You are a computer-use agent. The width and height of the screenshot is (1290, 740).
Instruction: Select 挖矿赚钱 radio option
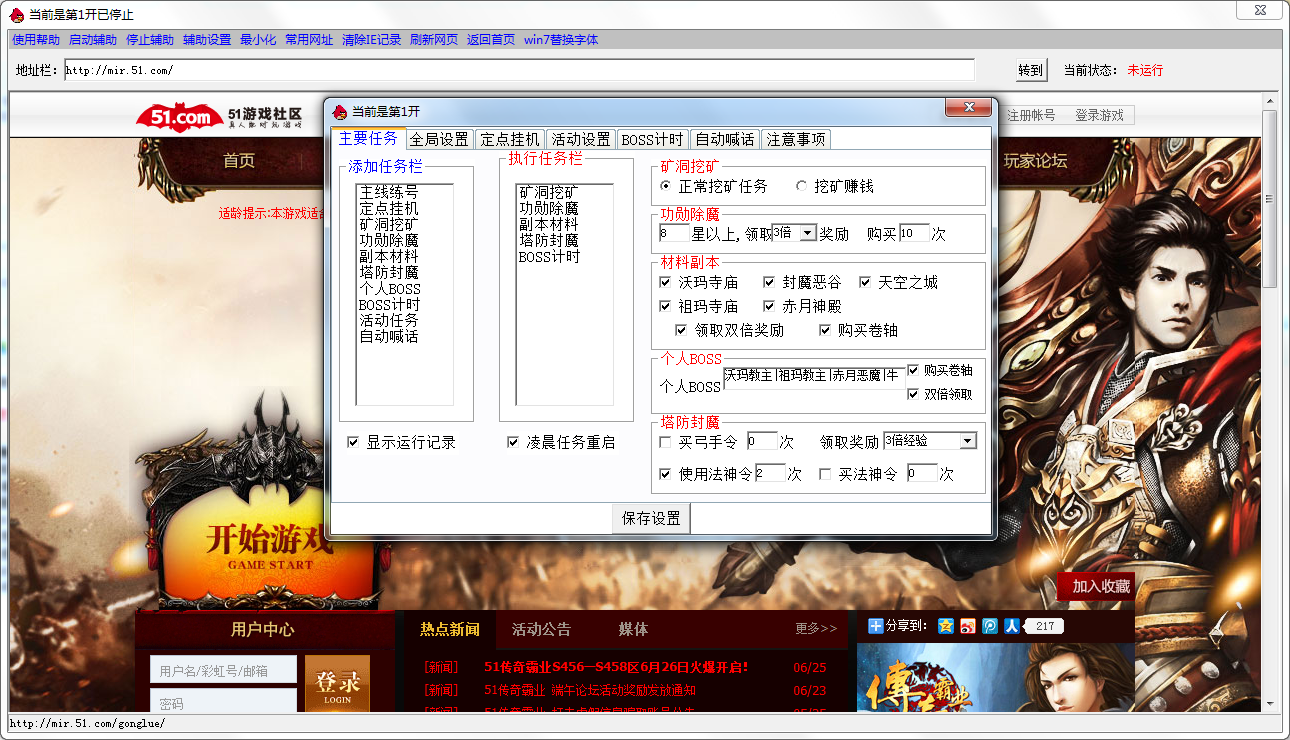834,187
